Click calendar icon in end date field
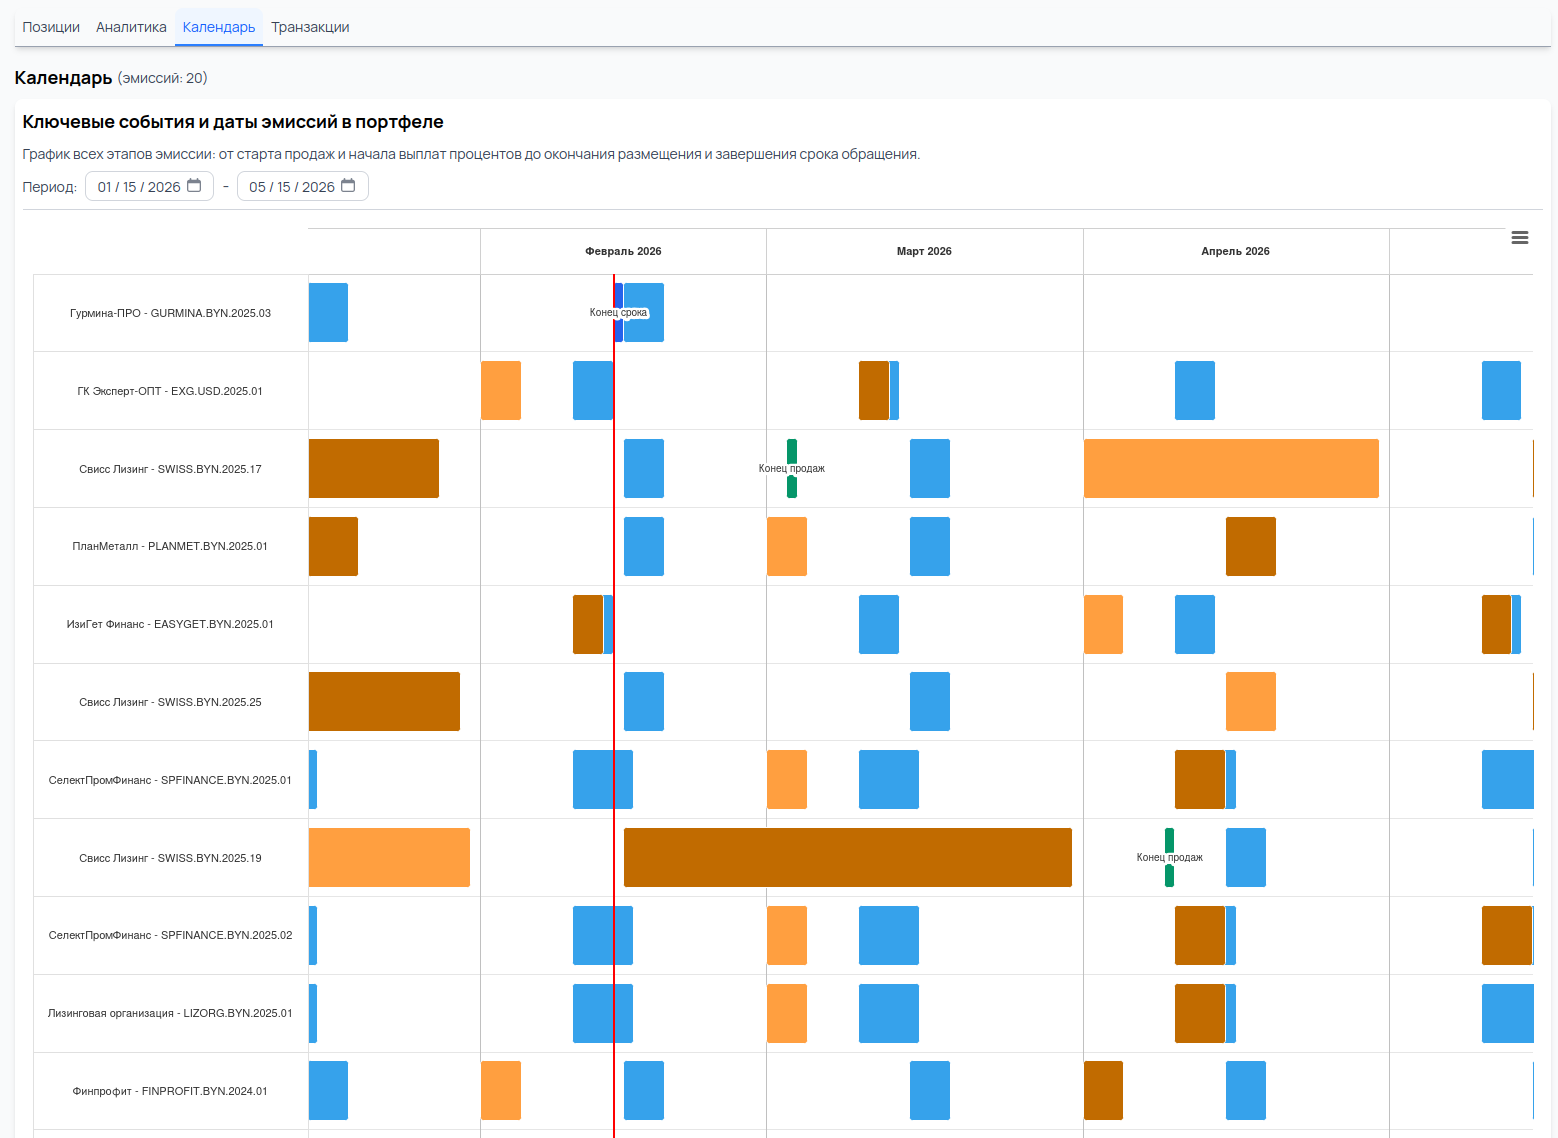Viewport: 1558px width, 1138px height. [348, 186]
